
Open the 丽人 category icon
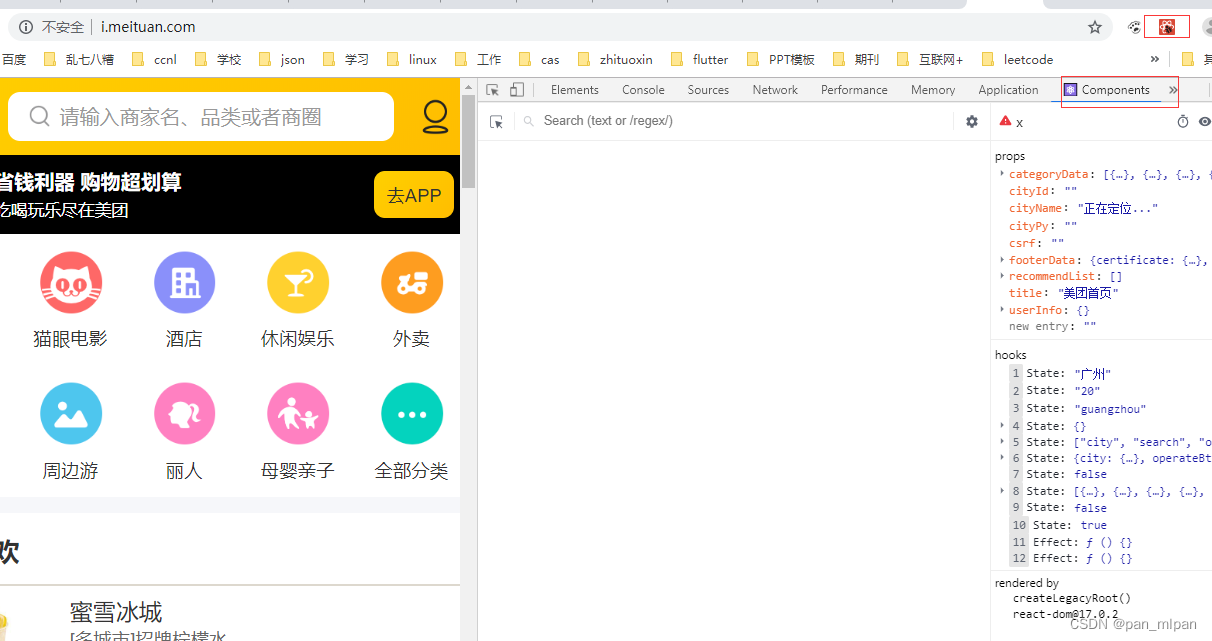pyautogui.click(x=184, y=414)
